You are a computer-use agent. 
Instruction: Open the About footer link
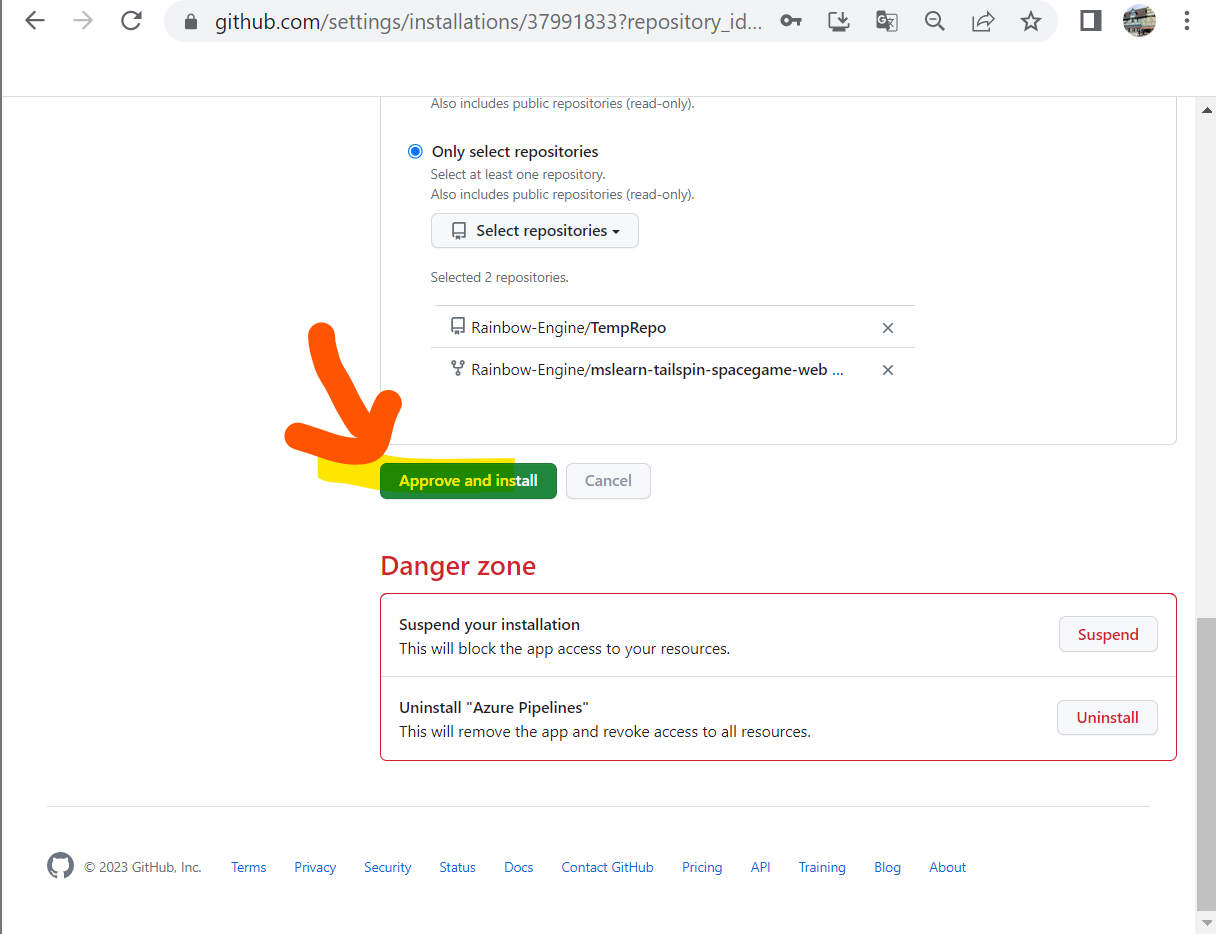pyautogui.click(x=948, y=867)
